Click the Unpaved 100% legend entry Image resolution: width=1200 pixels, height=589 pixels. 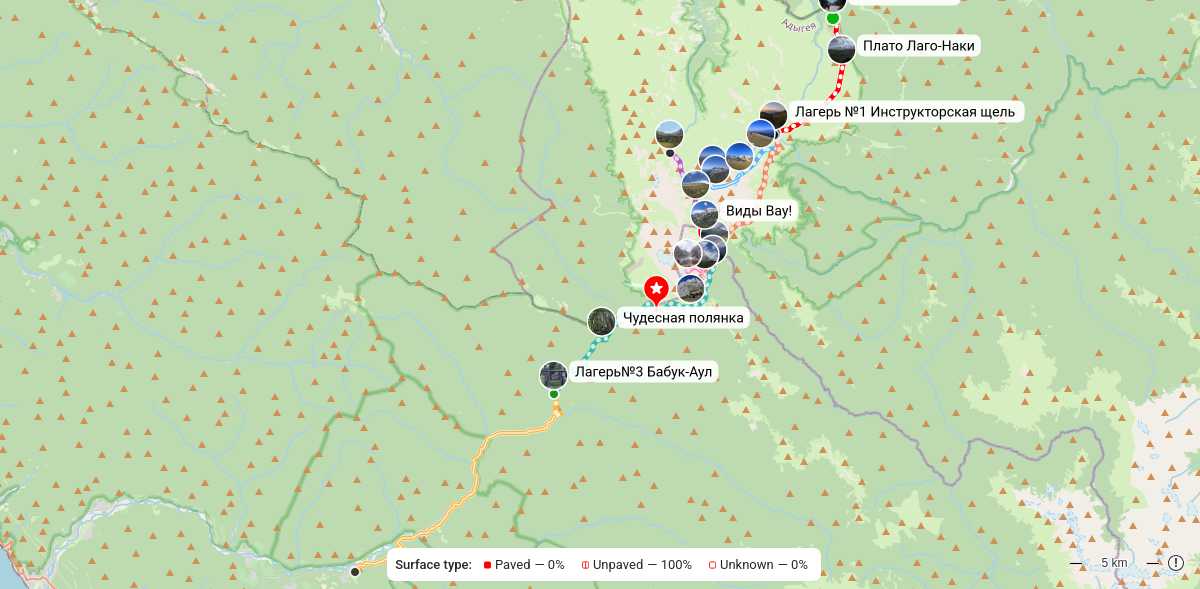coord(637,564)
